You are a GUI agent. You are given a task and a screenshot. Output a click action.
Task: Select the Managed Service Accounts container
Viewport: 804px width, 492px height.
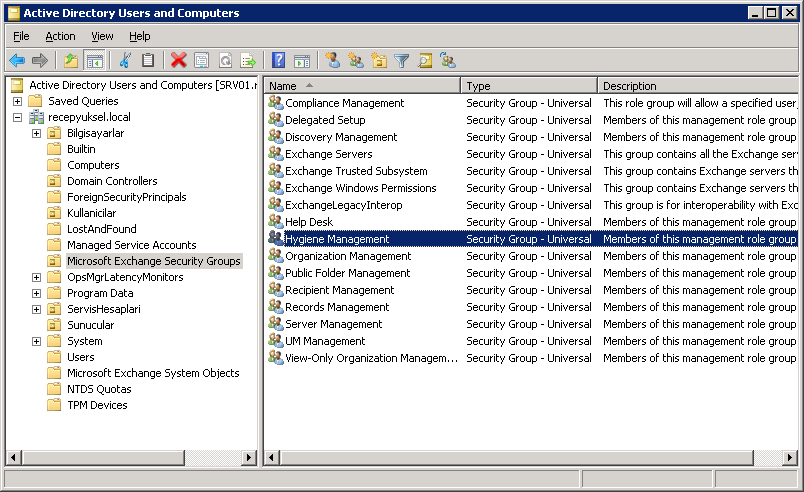(x=131, y=245)
